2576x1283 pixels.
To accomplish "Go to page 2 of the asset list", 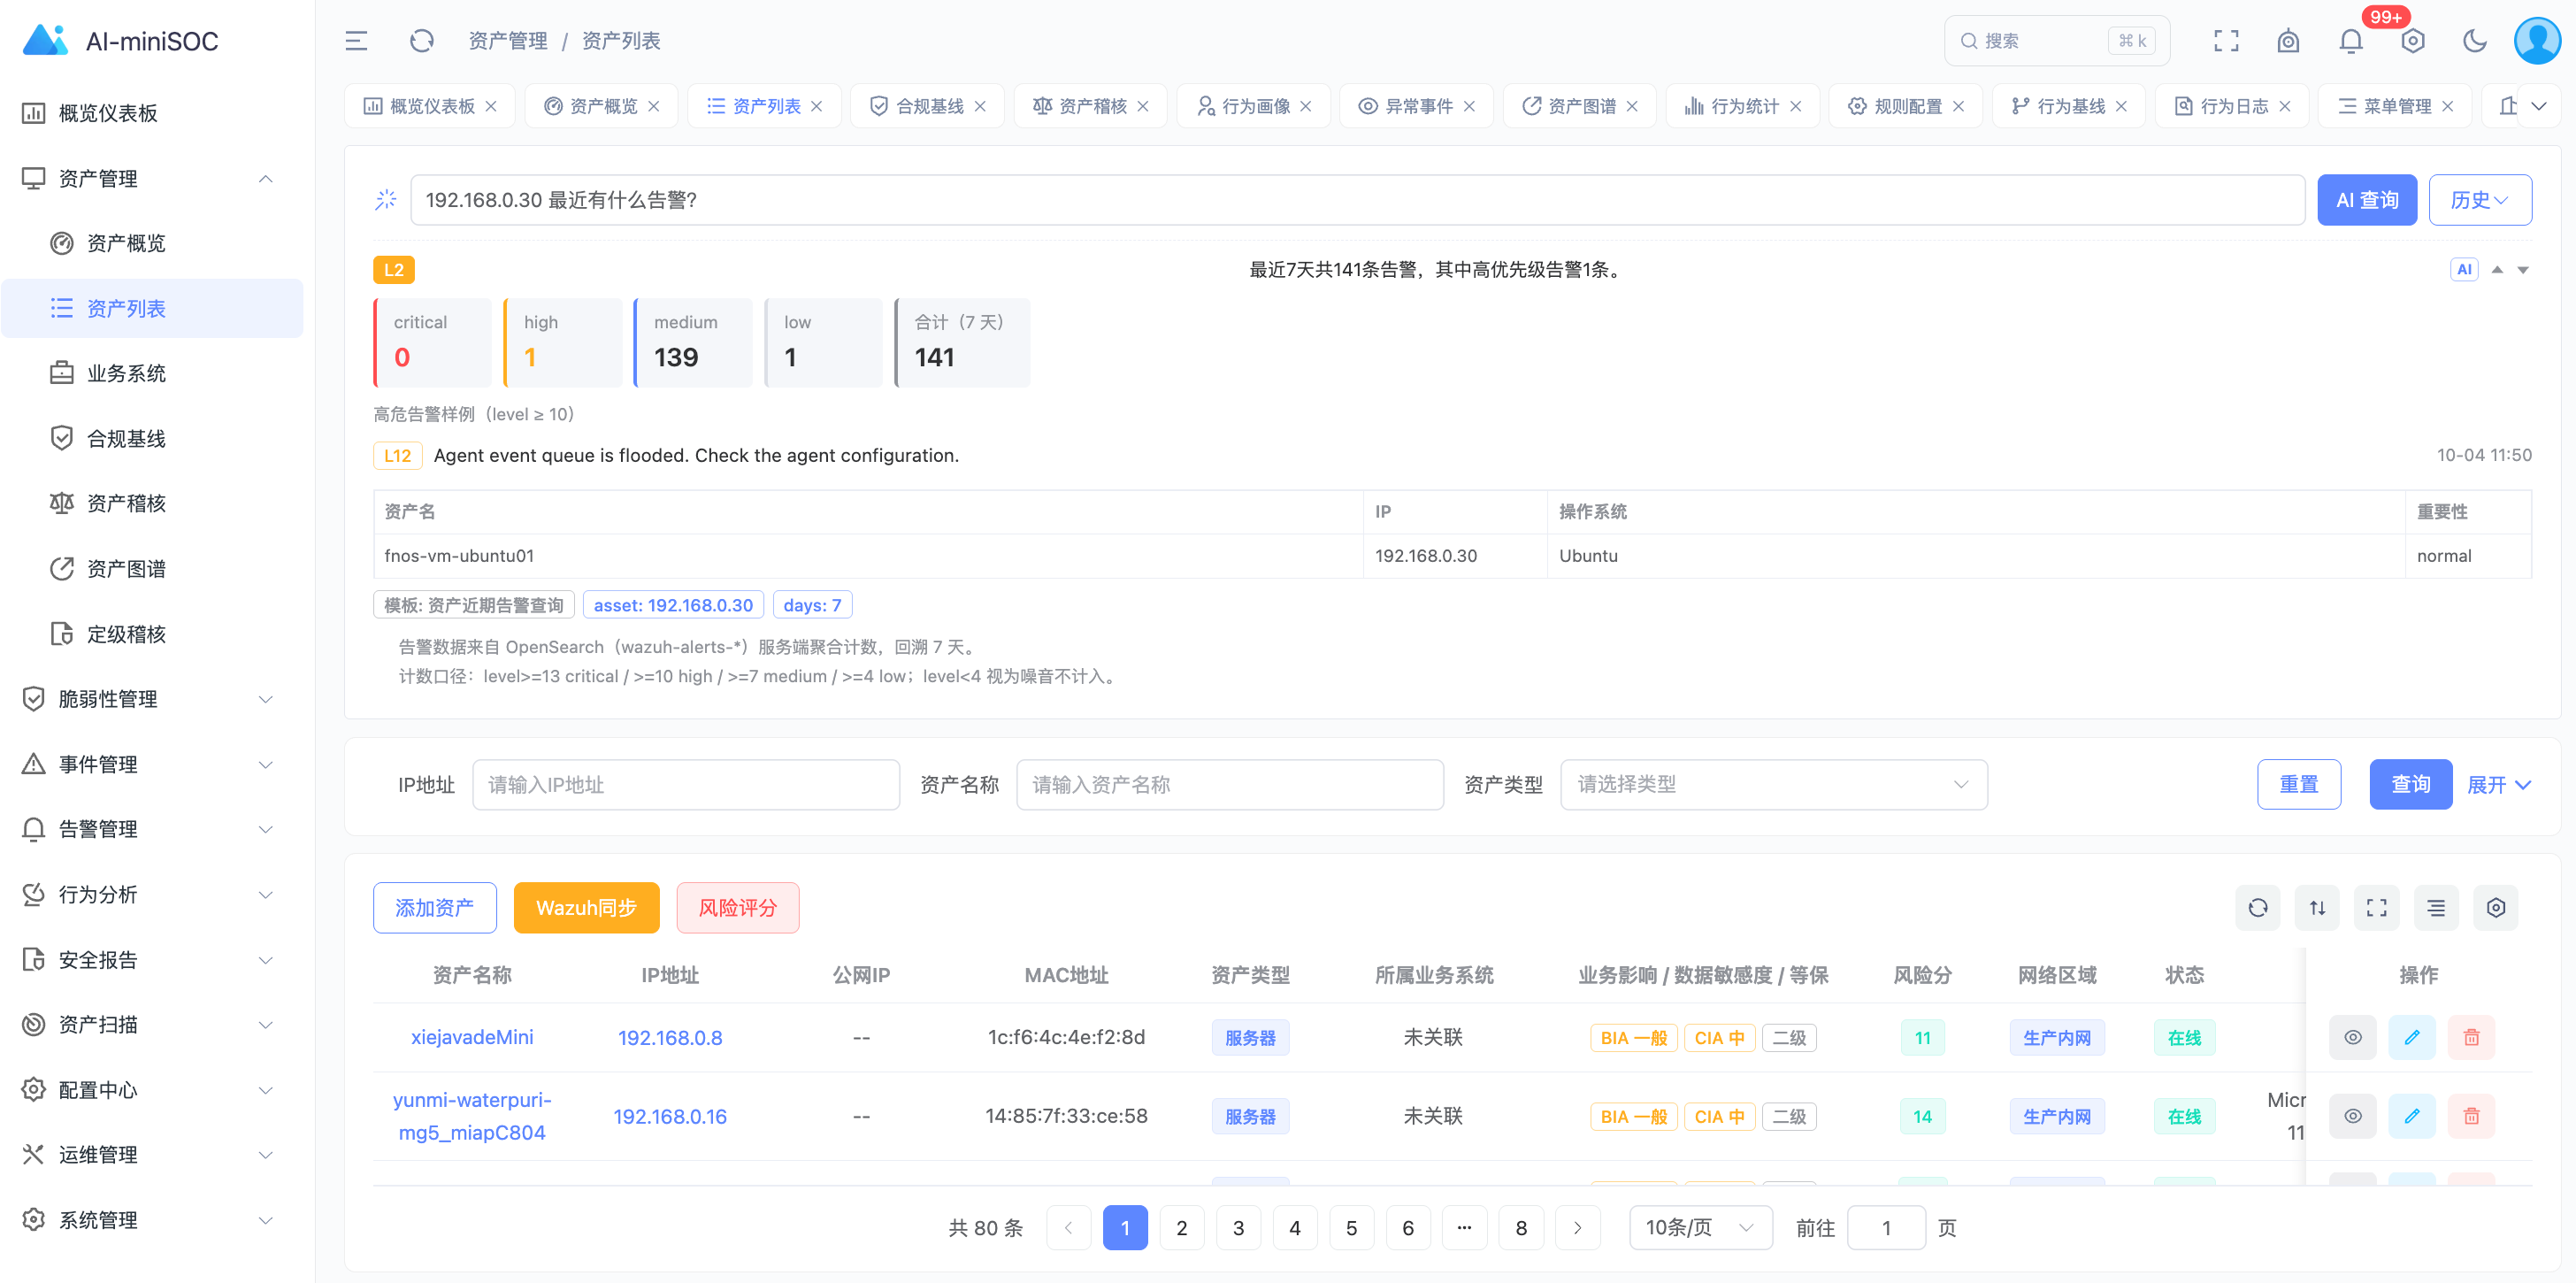I will pyautogui.click(x=1181, y=1228).
